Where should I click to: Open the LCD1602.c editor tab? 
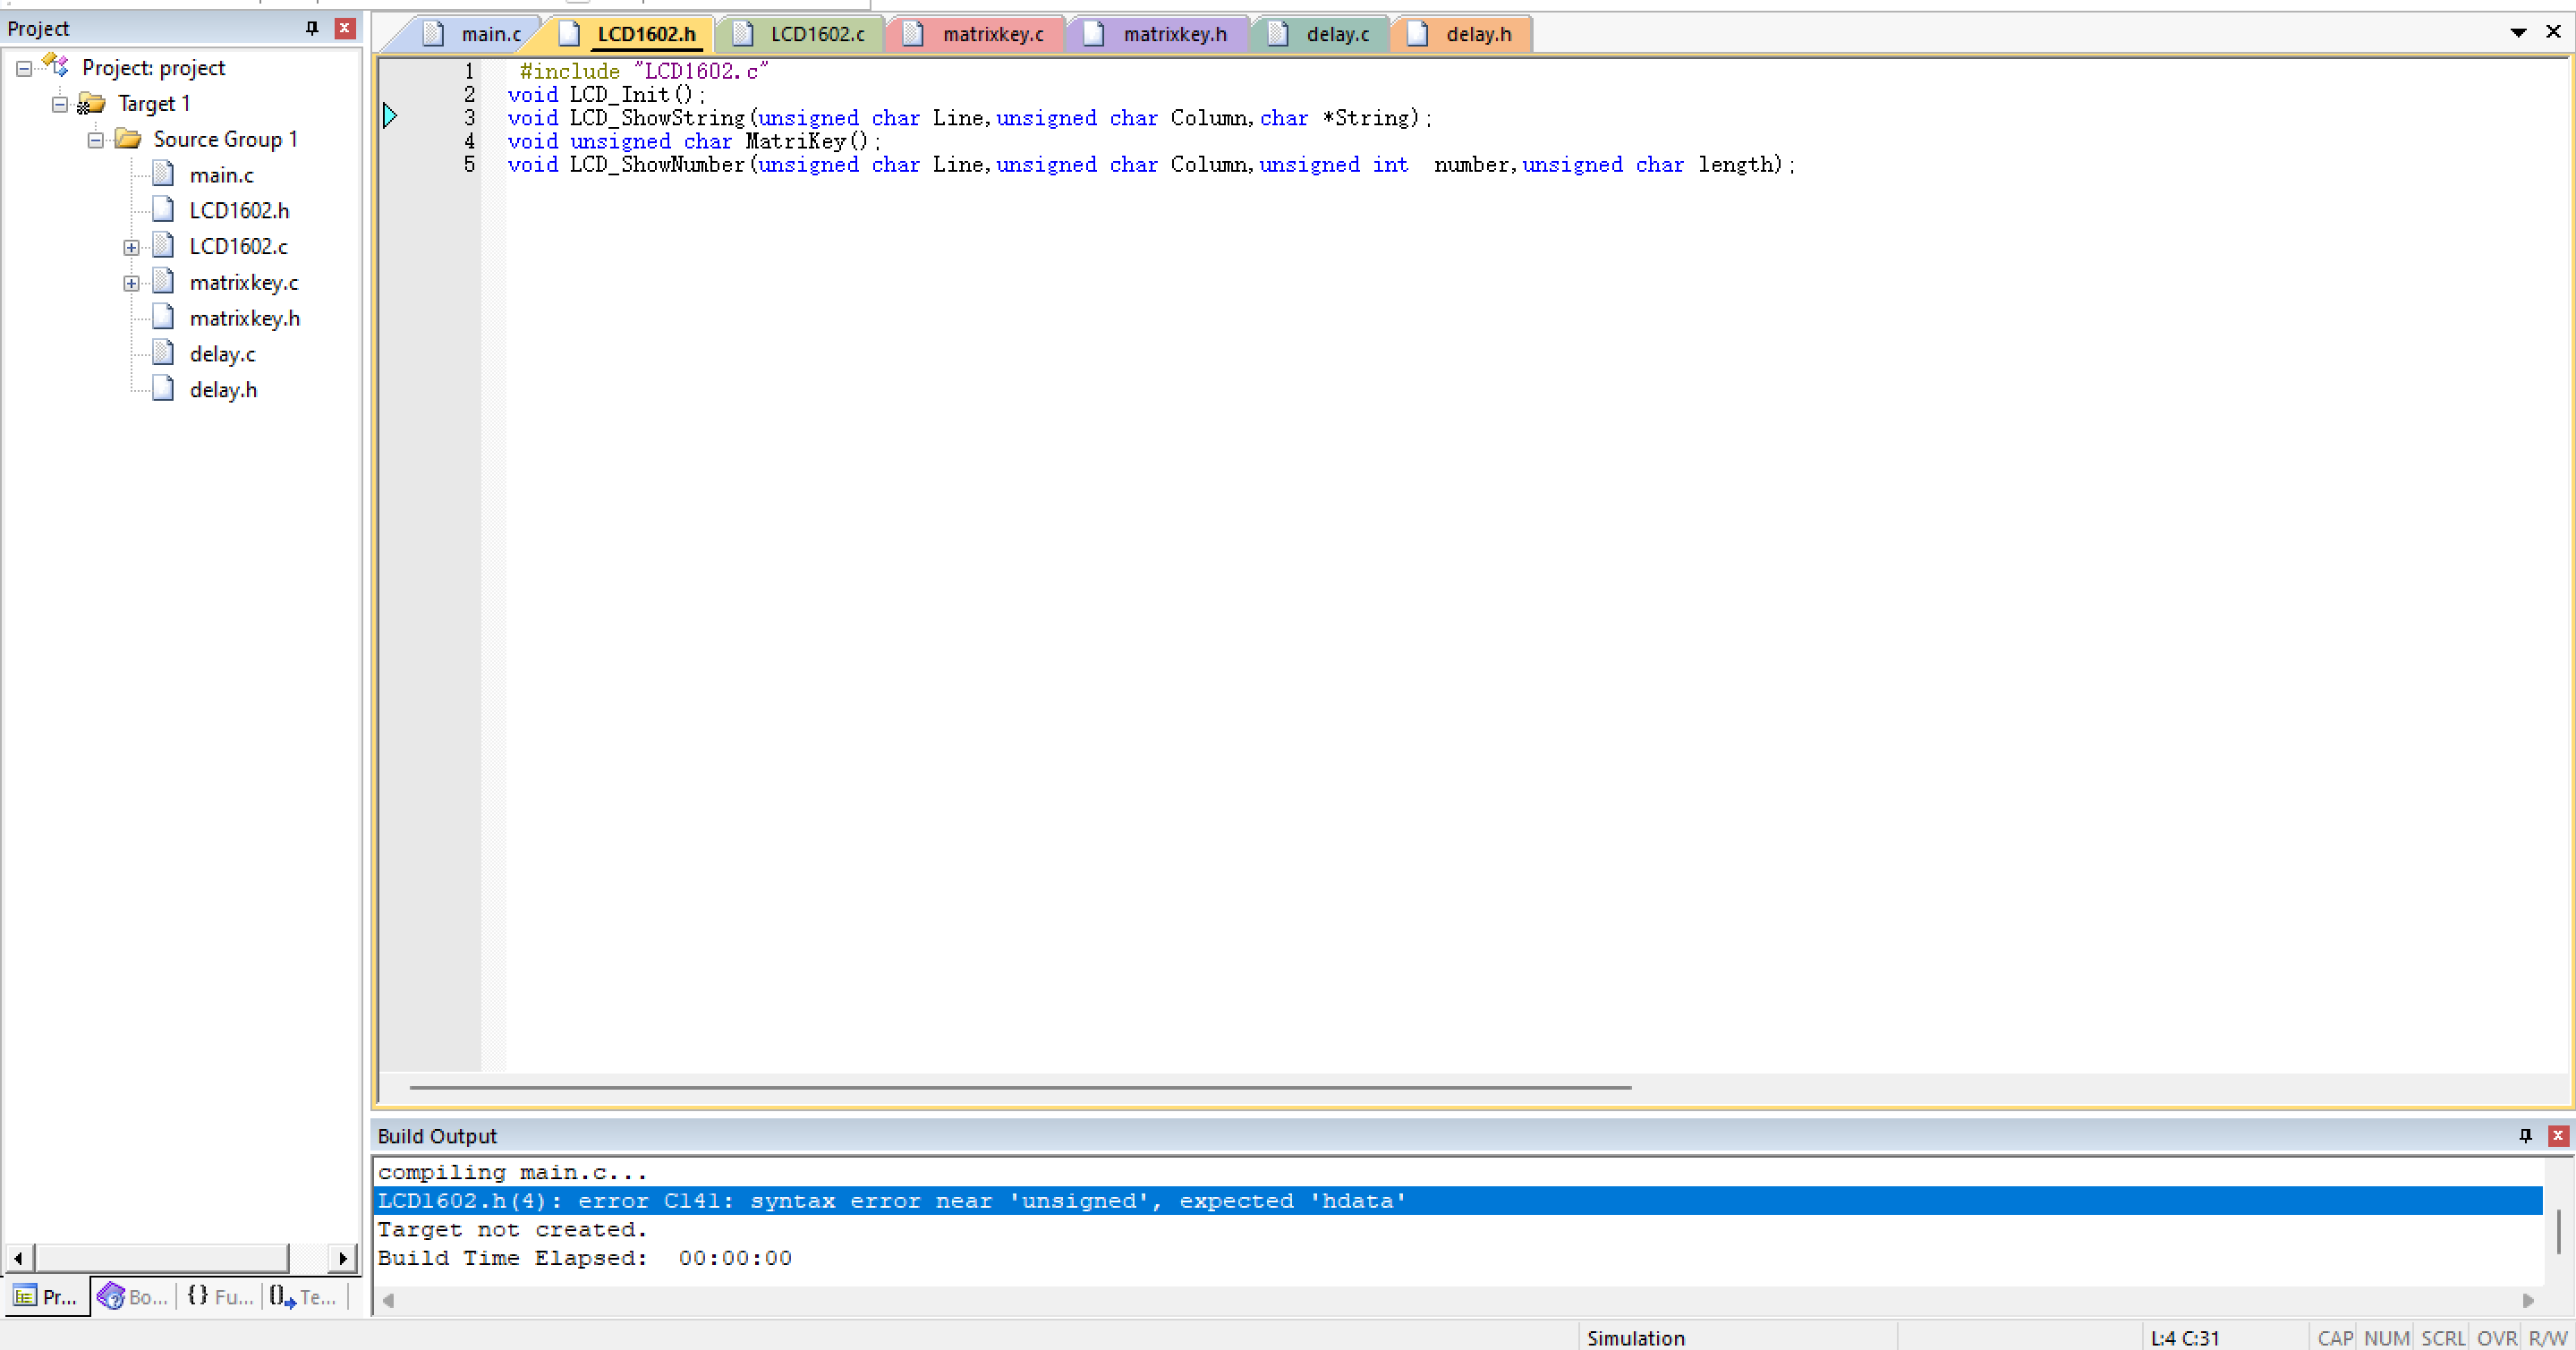click(800, 34)
